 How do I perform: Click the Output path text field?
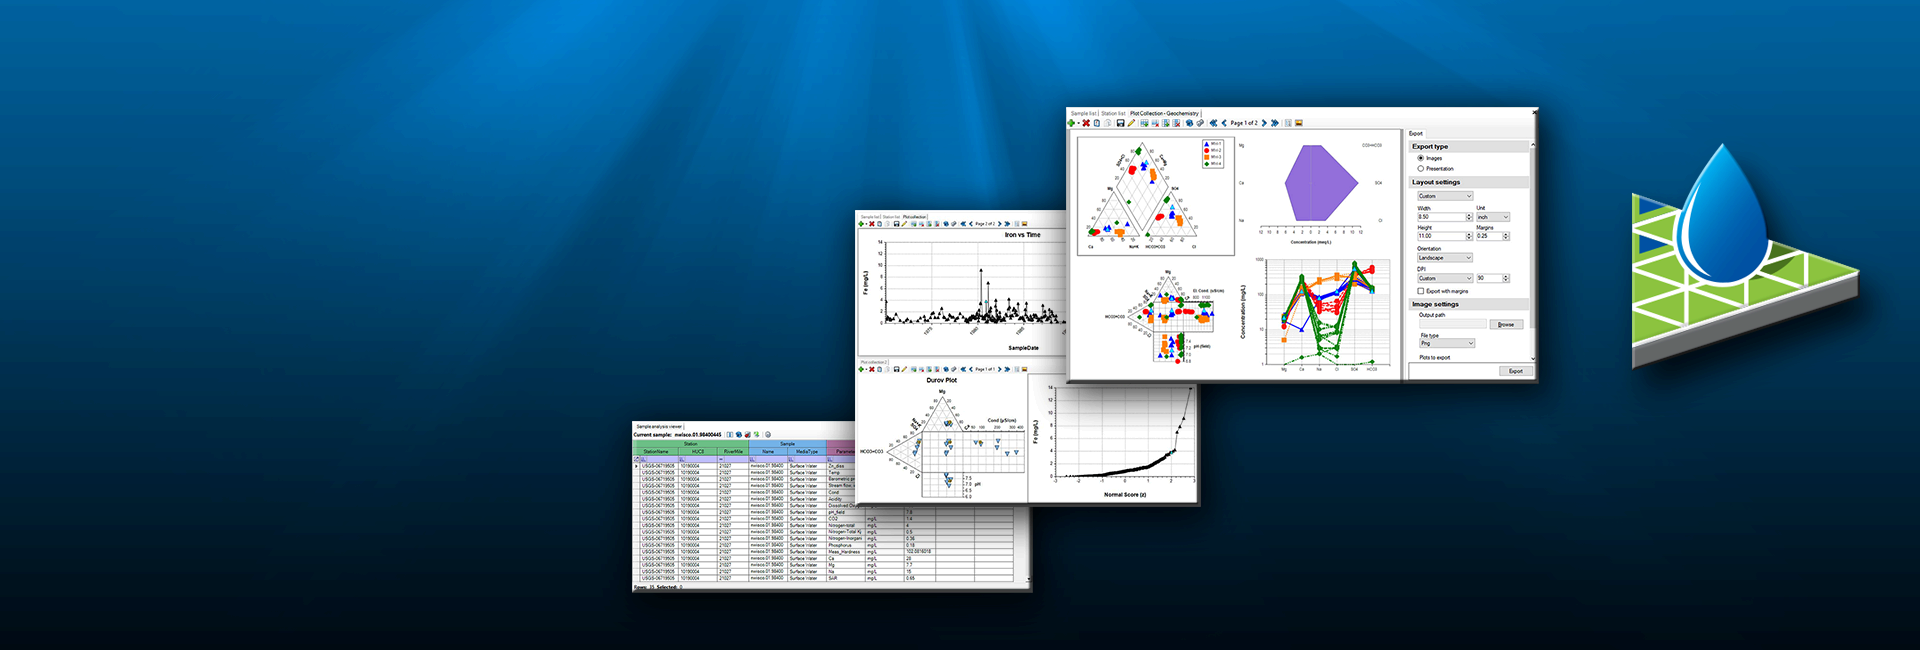(x=1453, y=324)
